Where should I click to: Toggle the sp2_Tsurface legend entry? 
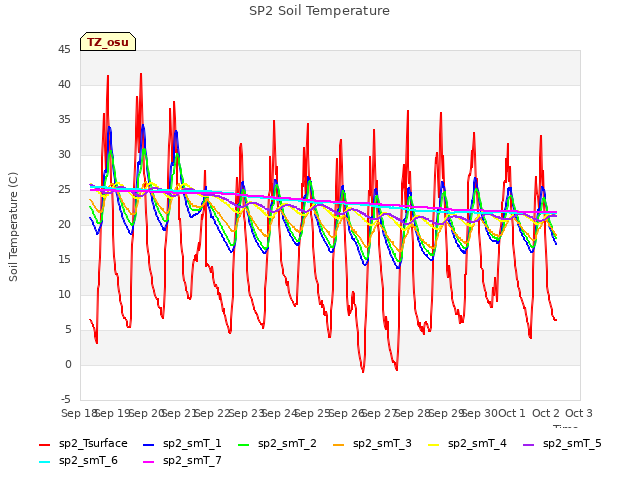(x=83, y=443)
